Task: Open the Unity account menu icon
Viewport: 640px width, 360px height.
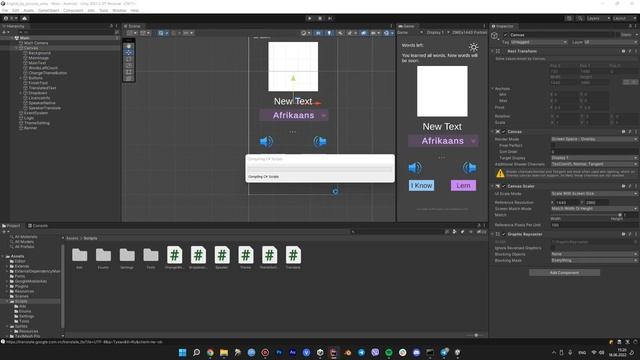Action: click(10, 18)
